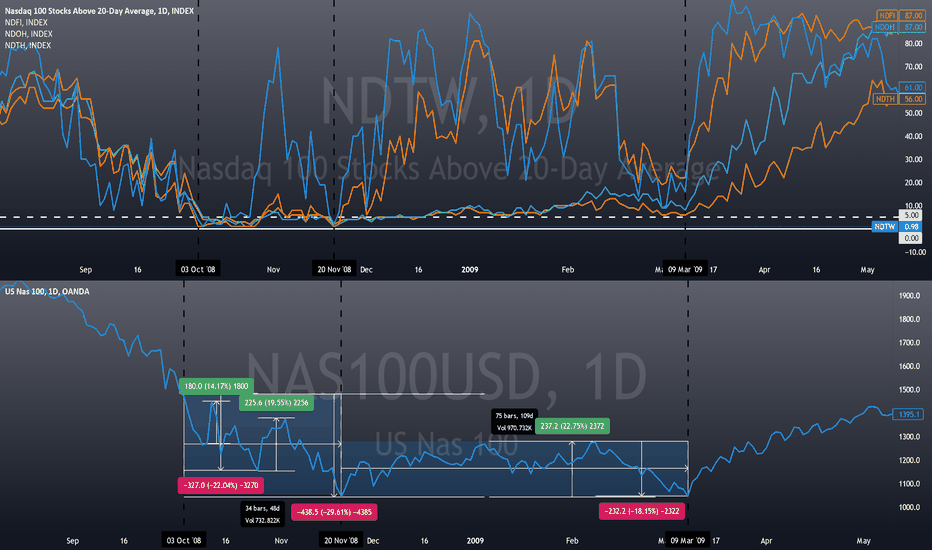The height and width of the screenshot is (550, 932).
Task: Click the 1900.0 value on lower price scale
Action: click(x=909, y=296)
